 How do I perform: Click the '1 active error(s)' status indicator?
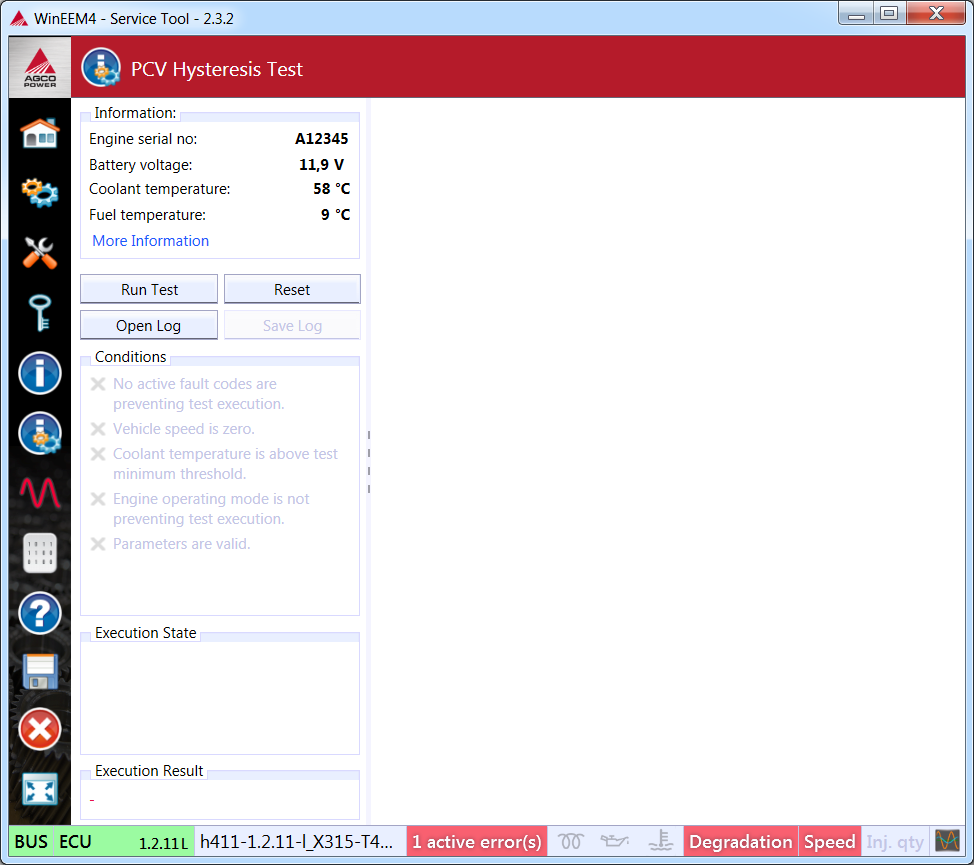pyautogui.click(x=477, y=842)
